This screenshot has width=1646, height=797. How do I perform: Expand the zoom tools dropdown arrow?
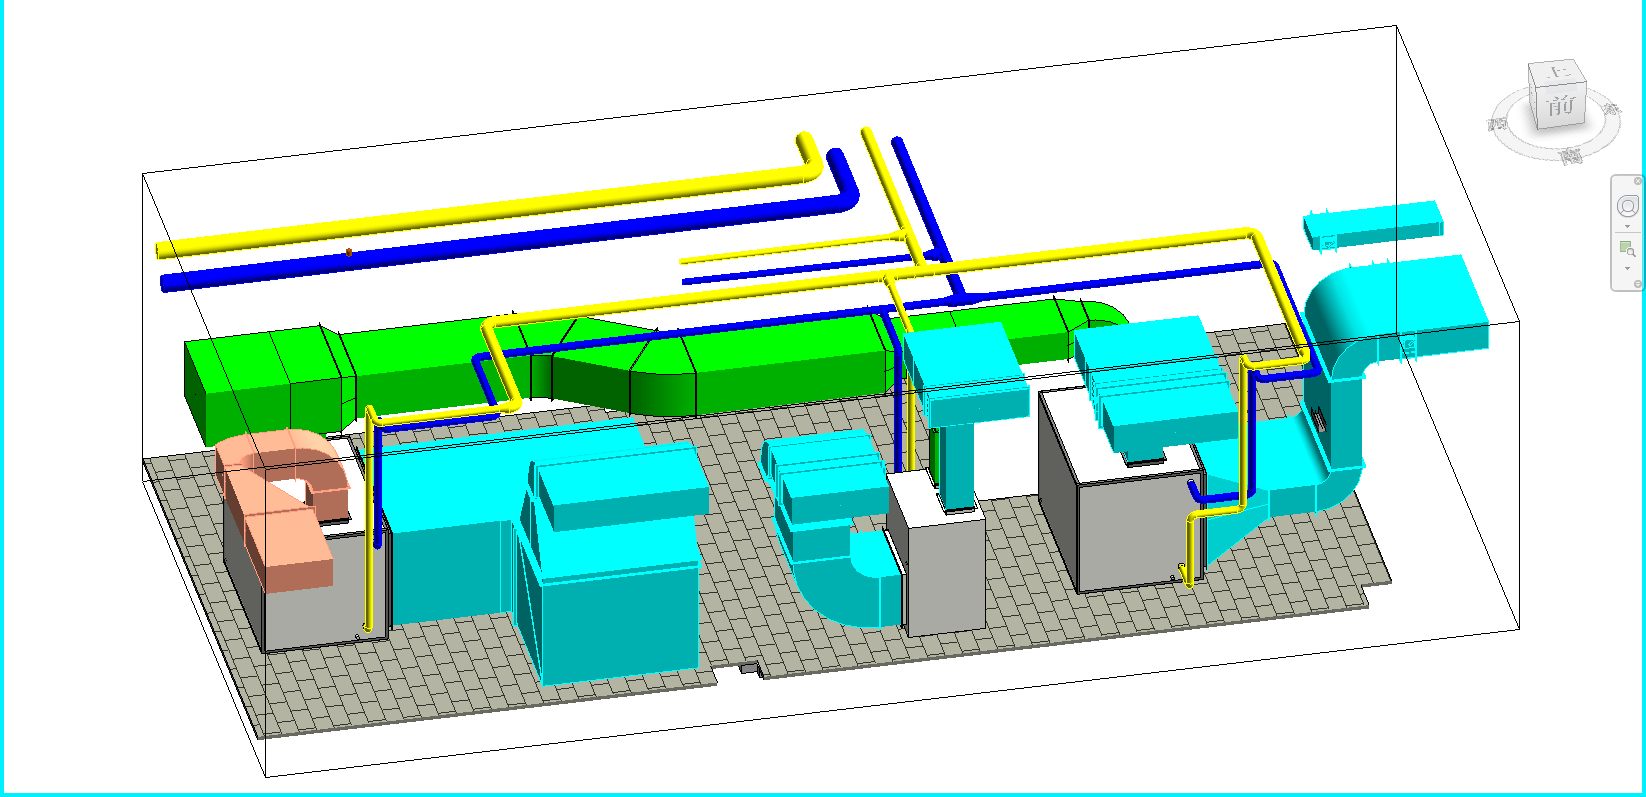(1627, 268)
